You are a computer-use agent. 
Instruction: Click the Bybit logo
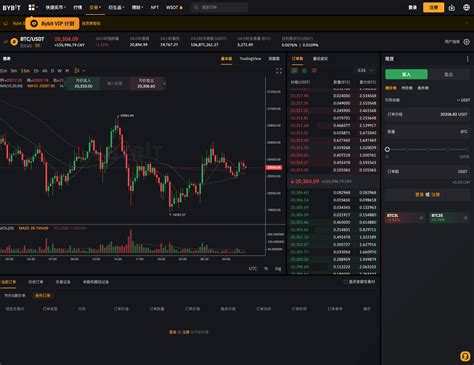(x=11, y=7)
